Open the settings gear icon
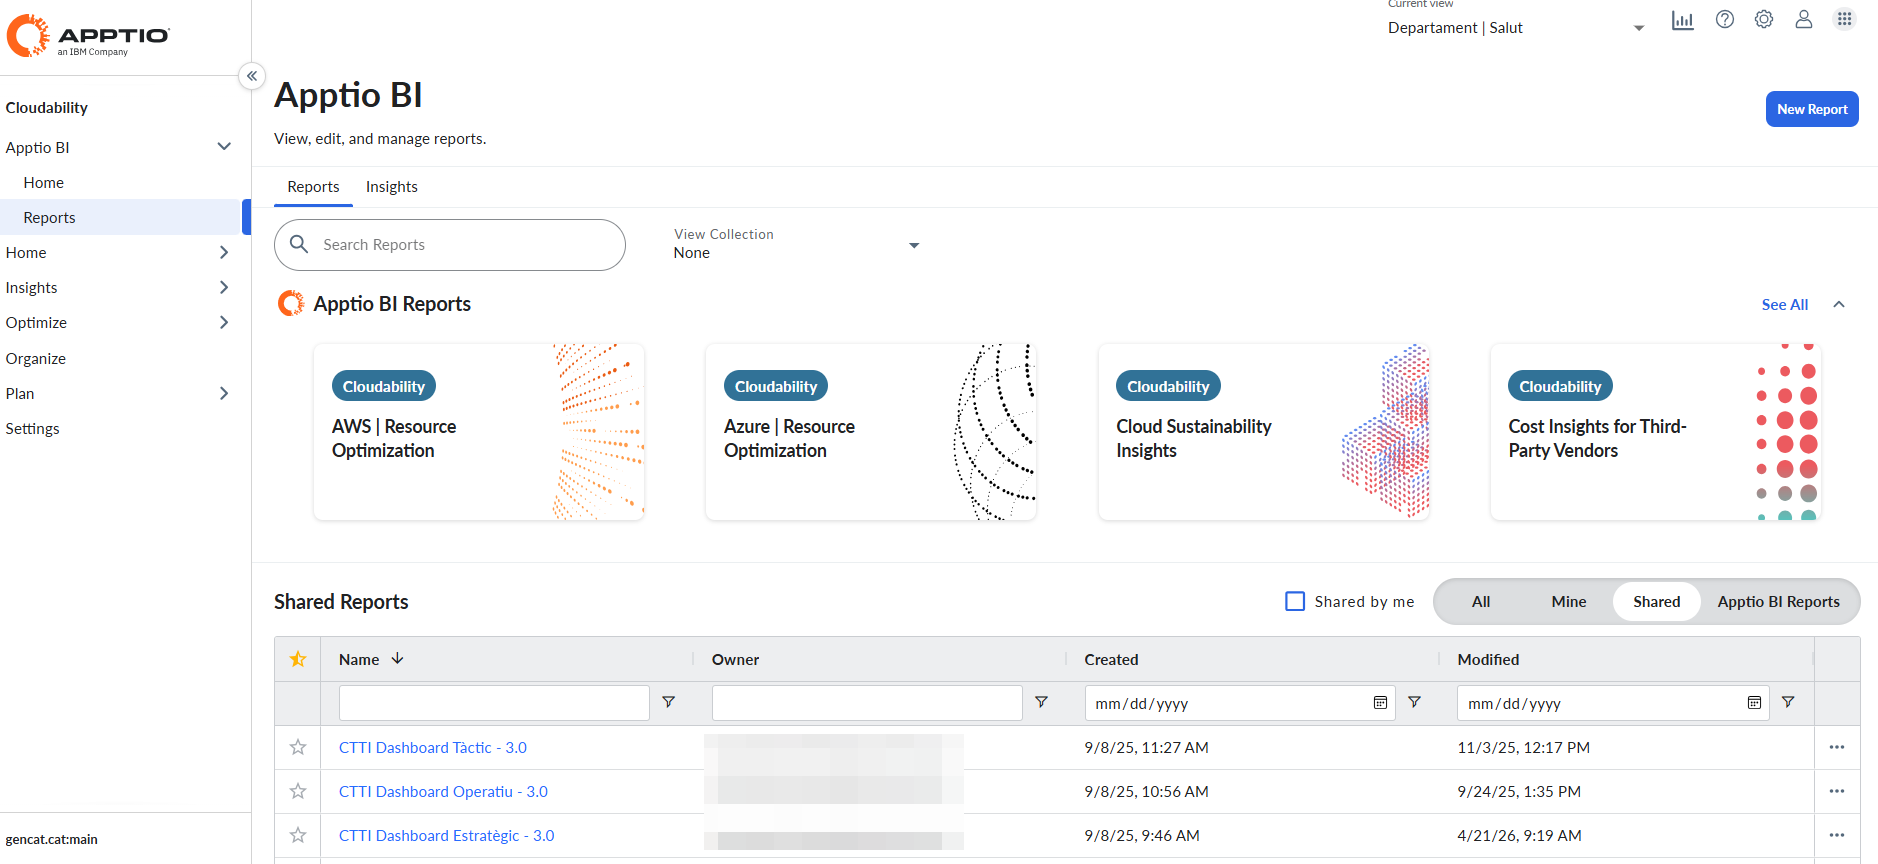This screenshot has width=1878, height=864. 1764,19
